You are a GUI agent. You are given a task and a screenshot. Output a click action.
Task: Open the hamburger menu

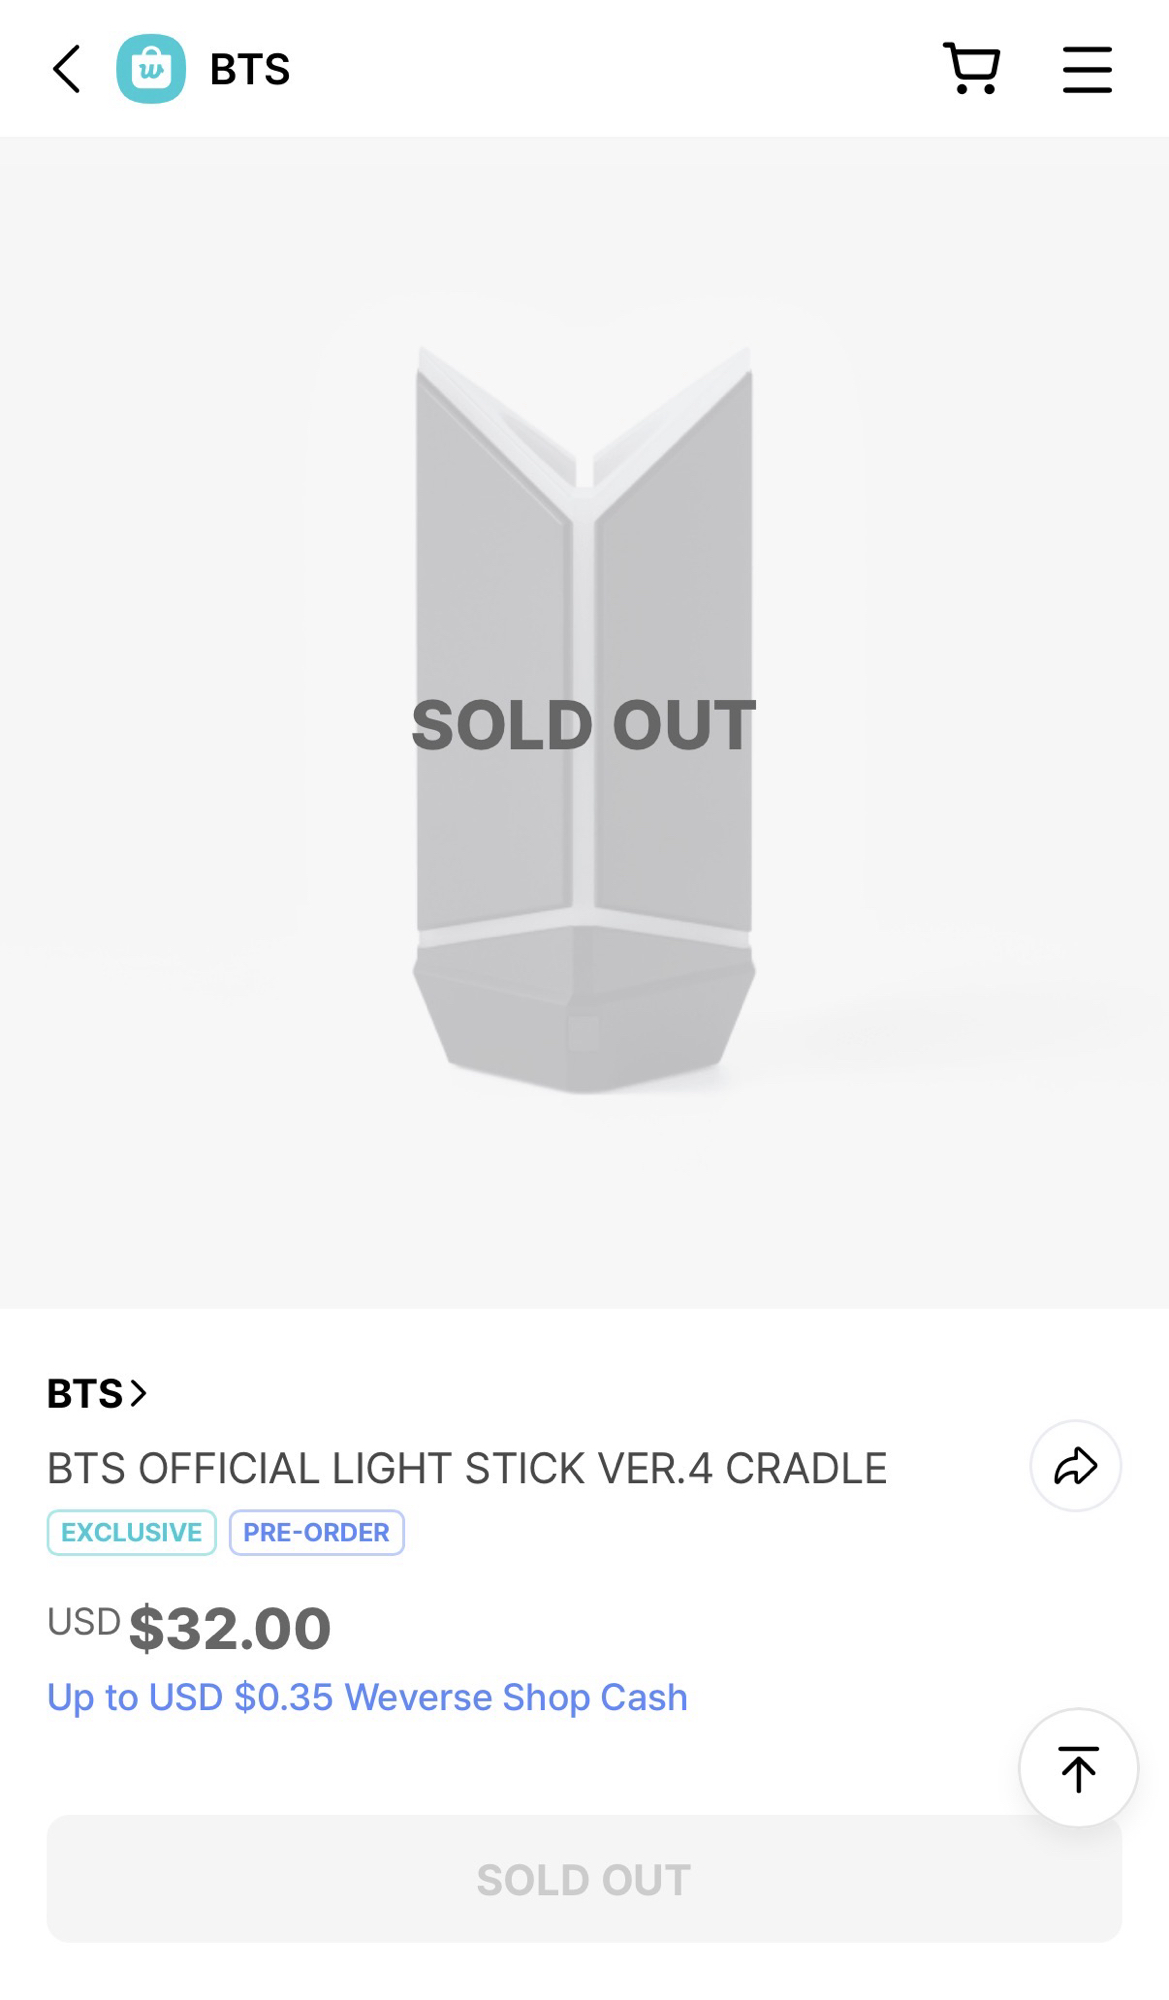coord(1087,69)
